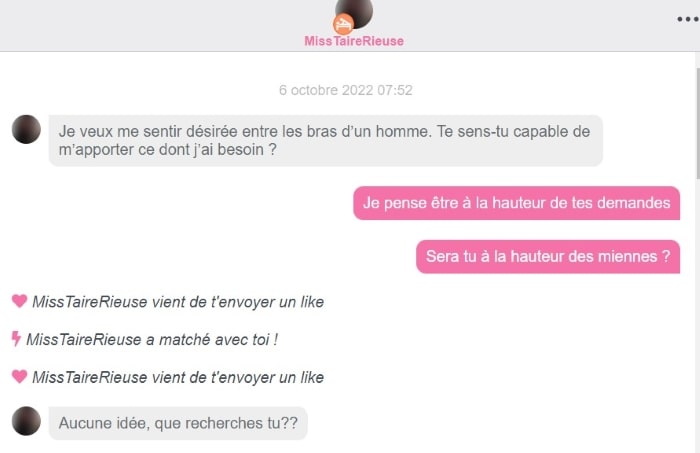
Task: Click the avatar beside the 'Aucune idée' message
Action: point(26,421)
